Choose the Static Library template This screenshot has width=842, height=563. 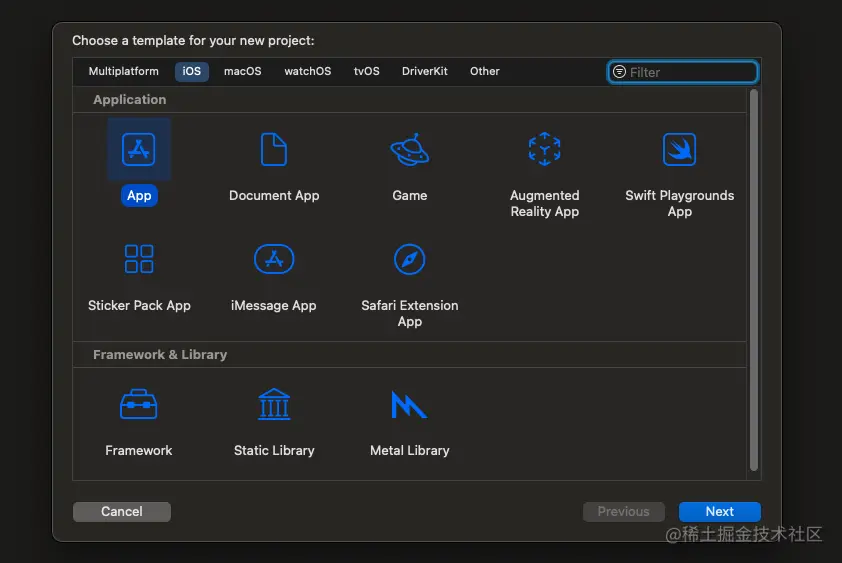pos(274,405)
